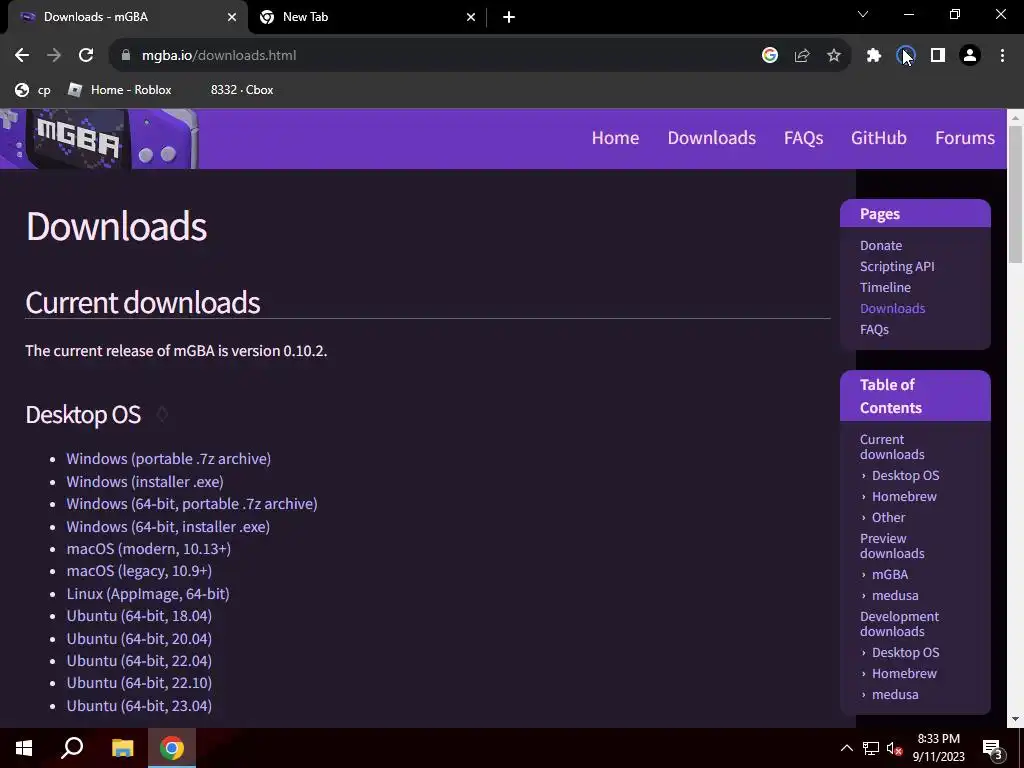Download macOS legacy 10.9+ build
The height and width of the screenshot is (768, 1024).
139,571
